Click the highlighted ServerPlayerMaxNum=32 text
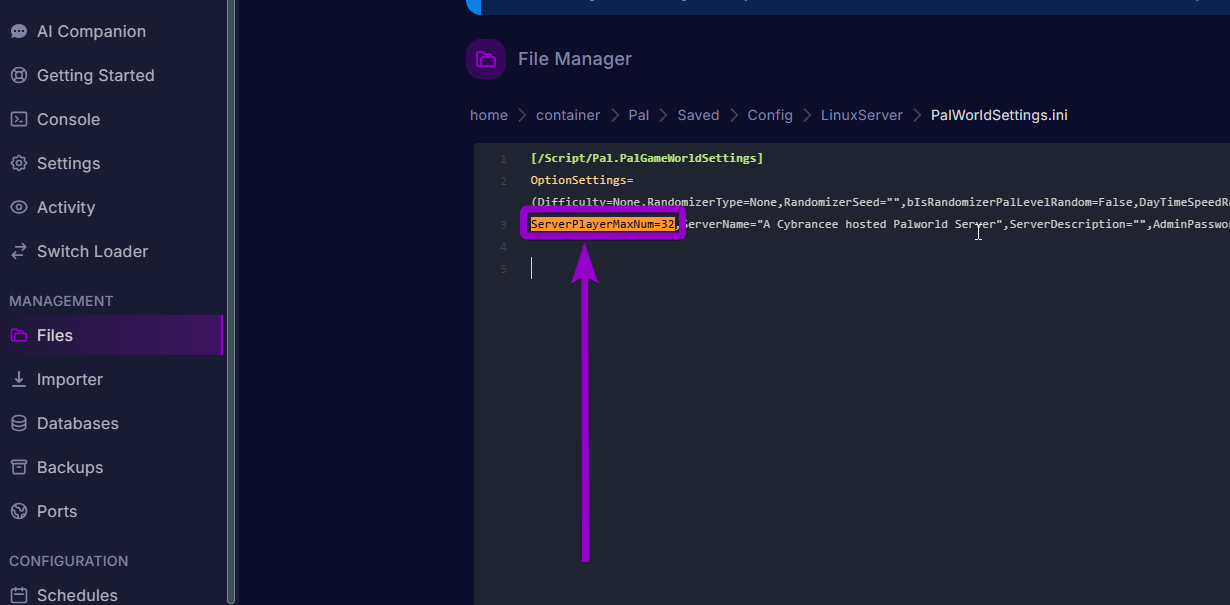1230x605 pixels. (603, 224)
